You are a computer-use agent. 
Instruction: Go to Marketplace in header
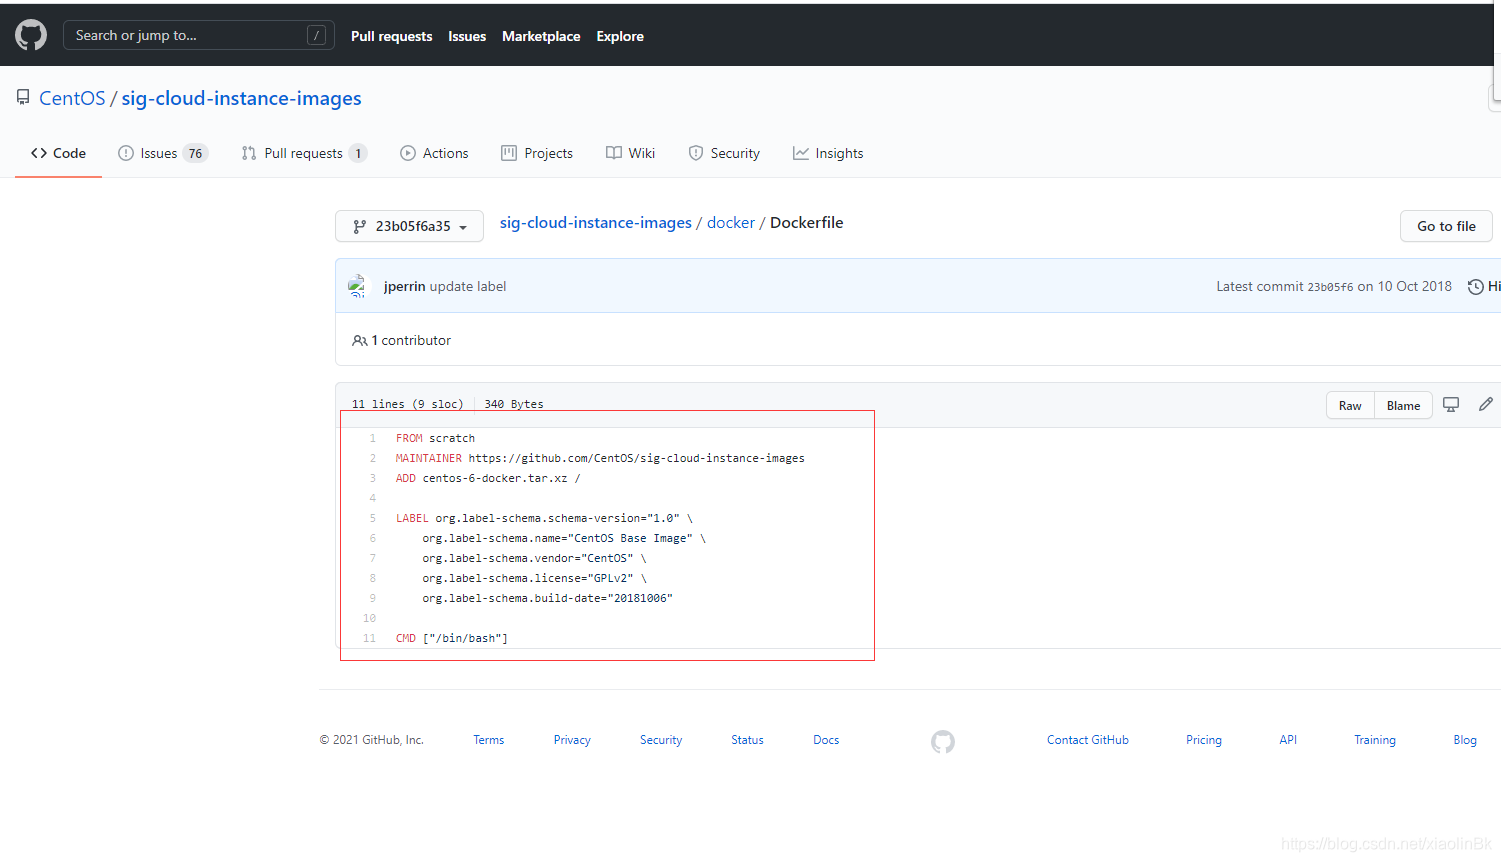pyautogui.click(x=541, y=36)
